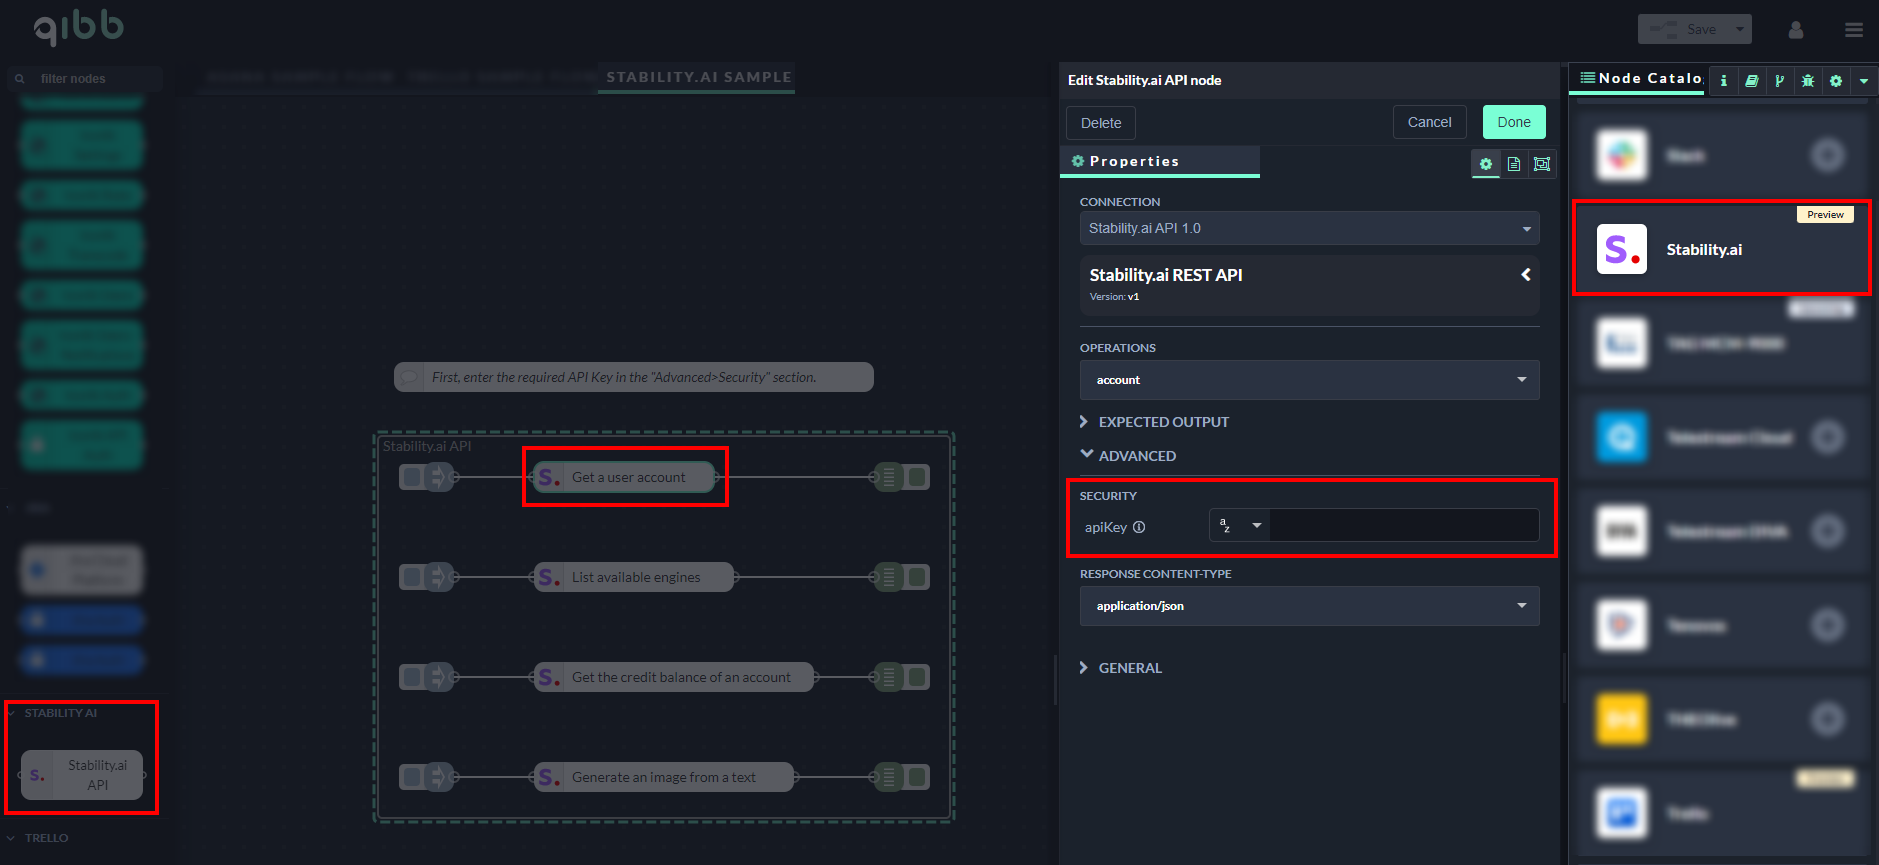
Task: Switch to the Stability.ai Sample flow tab
Action: point(698,77)
